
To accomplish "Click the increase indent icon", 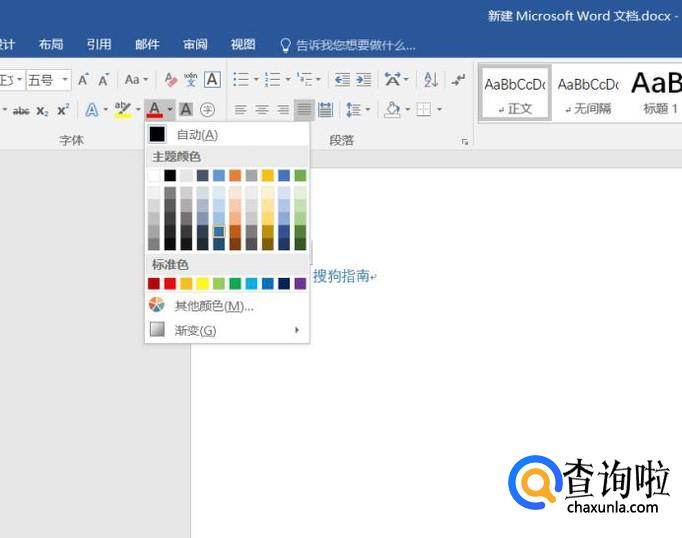I will click(x=363, y=80).
